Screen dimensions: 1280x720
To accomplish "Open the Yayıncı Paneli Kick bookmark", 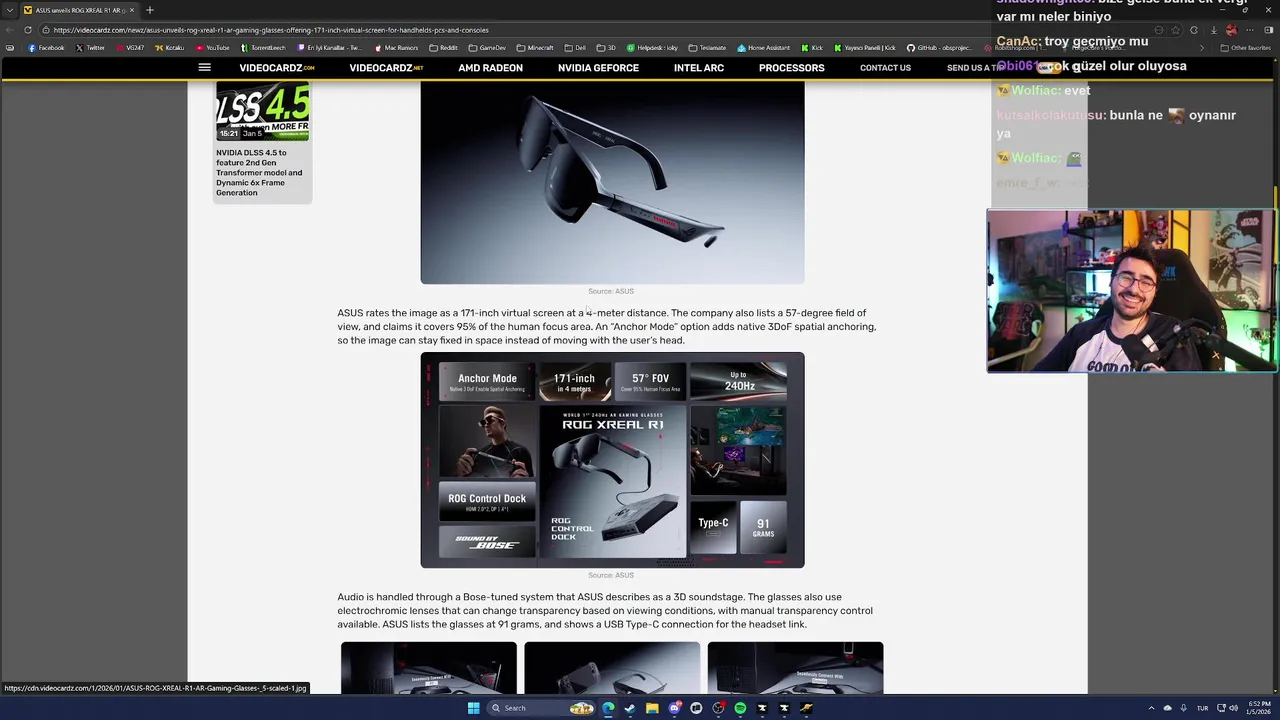I will pos(865,48).
